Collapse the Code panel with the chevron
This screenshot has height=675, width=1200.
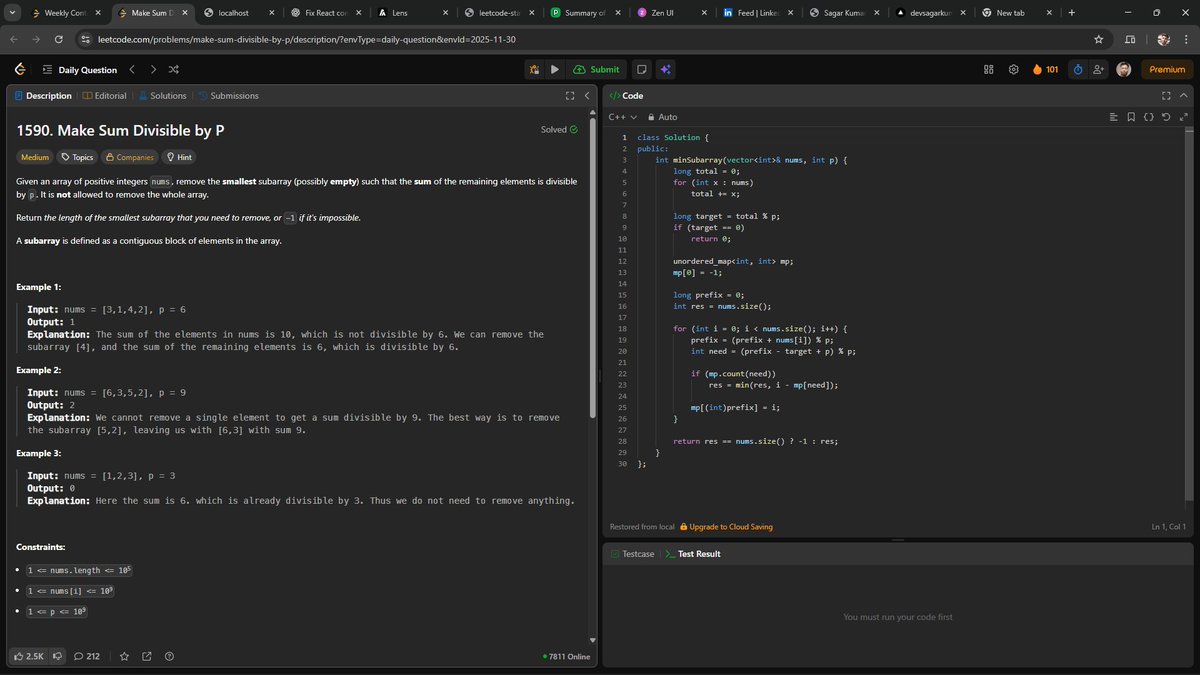[x=1184, y=95]
